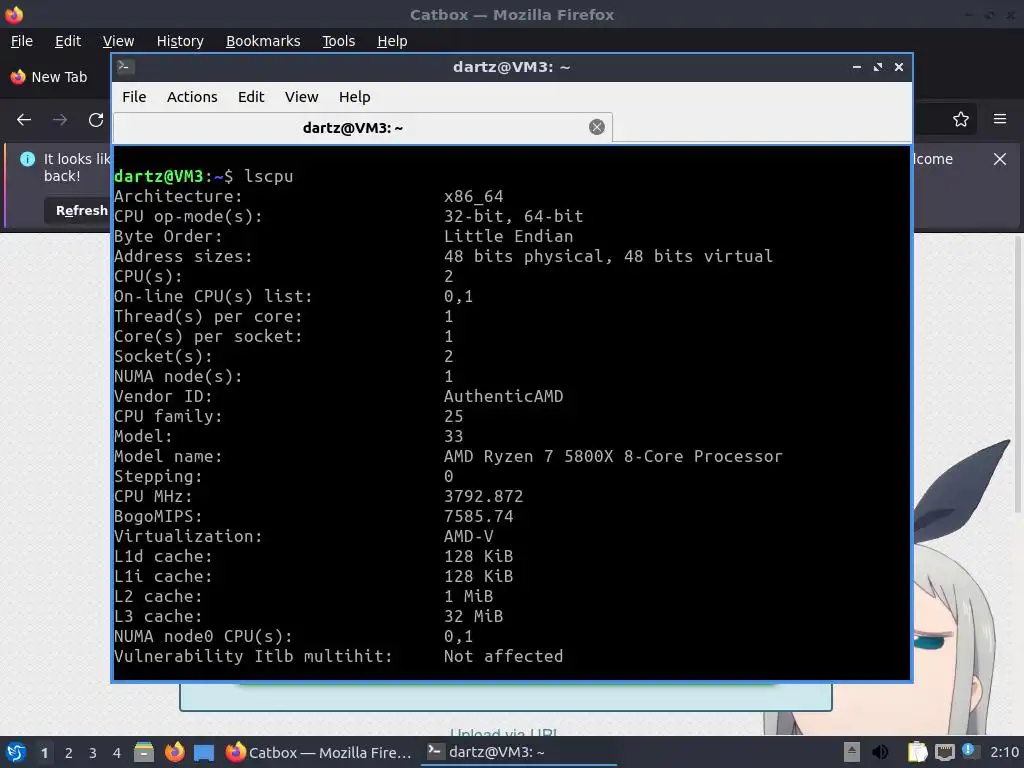This screenshot has height=768, width=1024.
Task: Click the show desktop icon in panel
Action: pyautogui.click(x=204, y=752)
